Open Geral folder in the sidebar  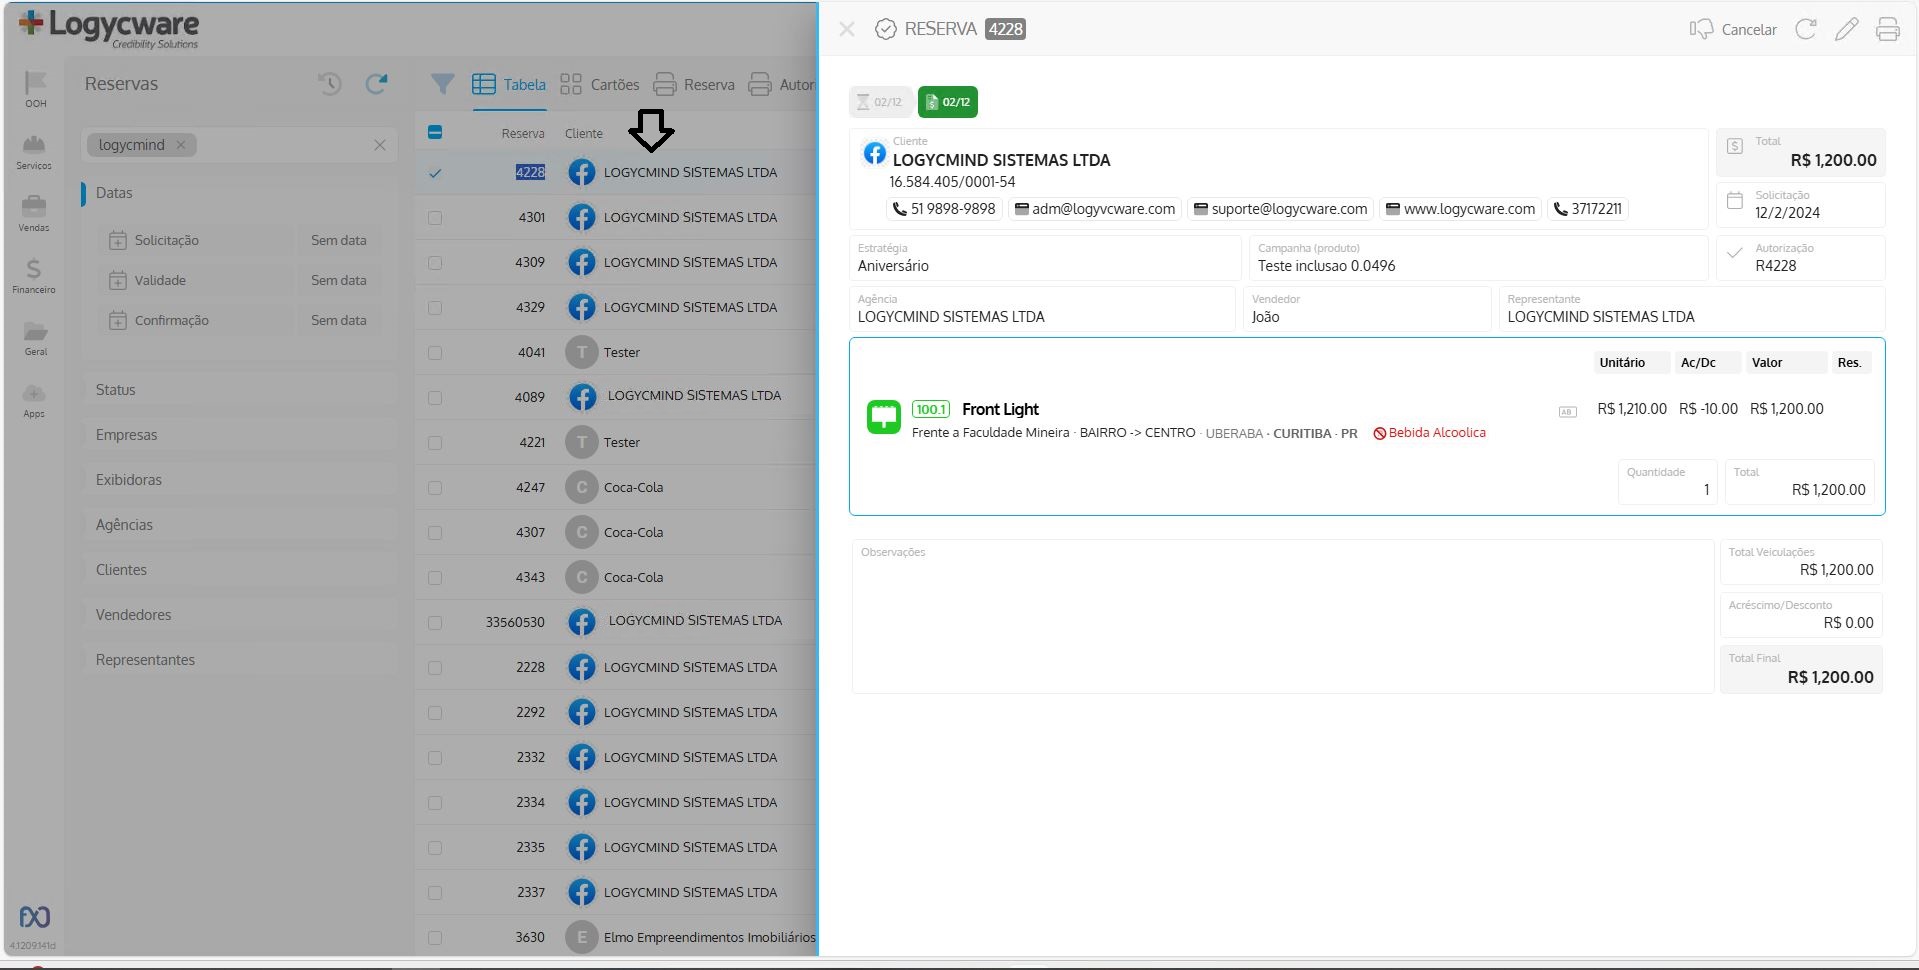pos(35,338)
